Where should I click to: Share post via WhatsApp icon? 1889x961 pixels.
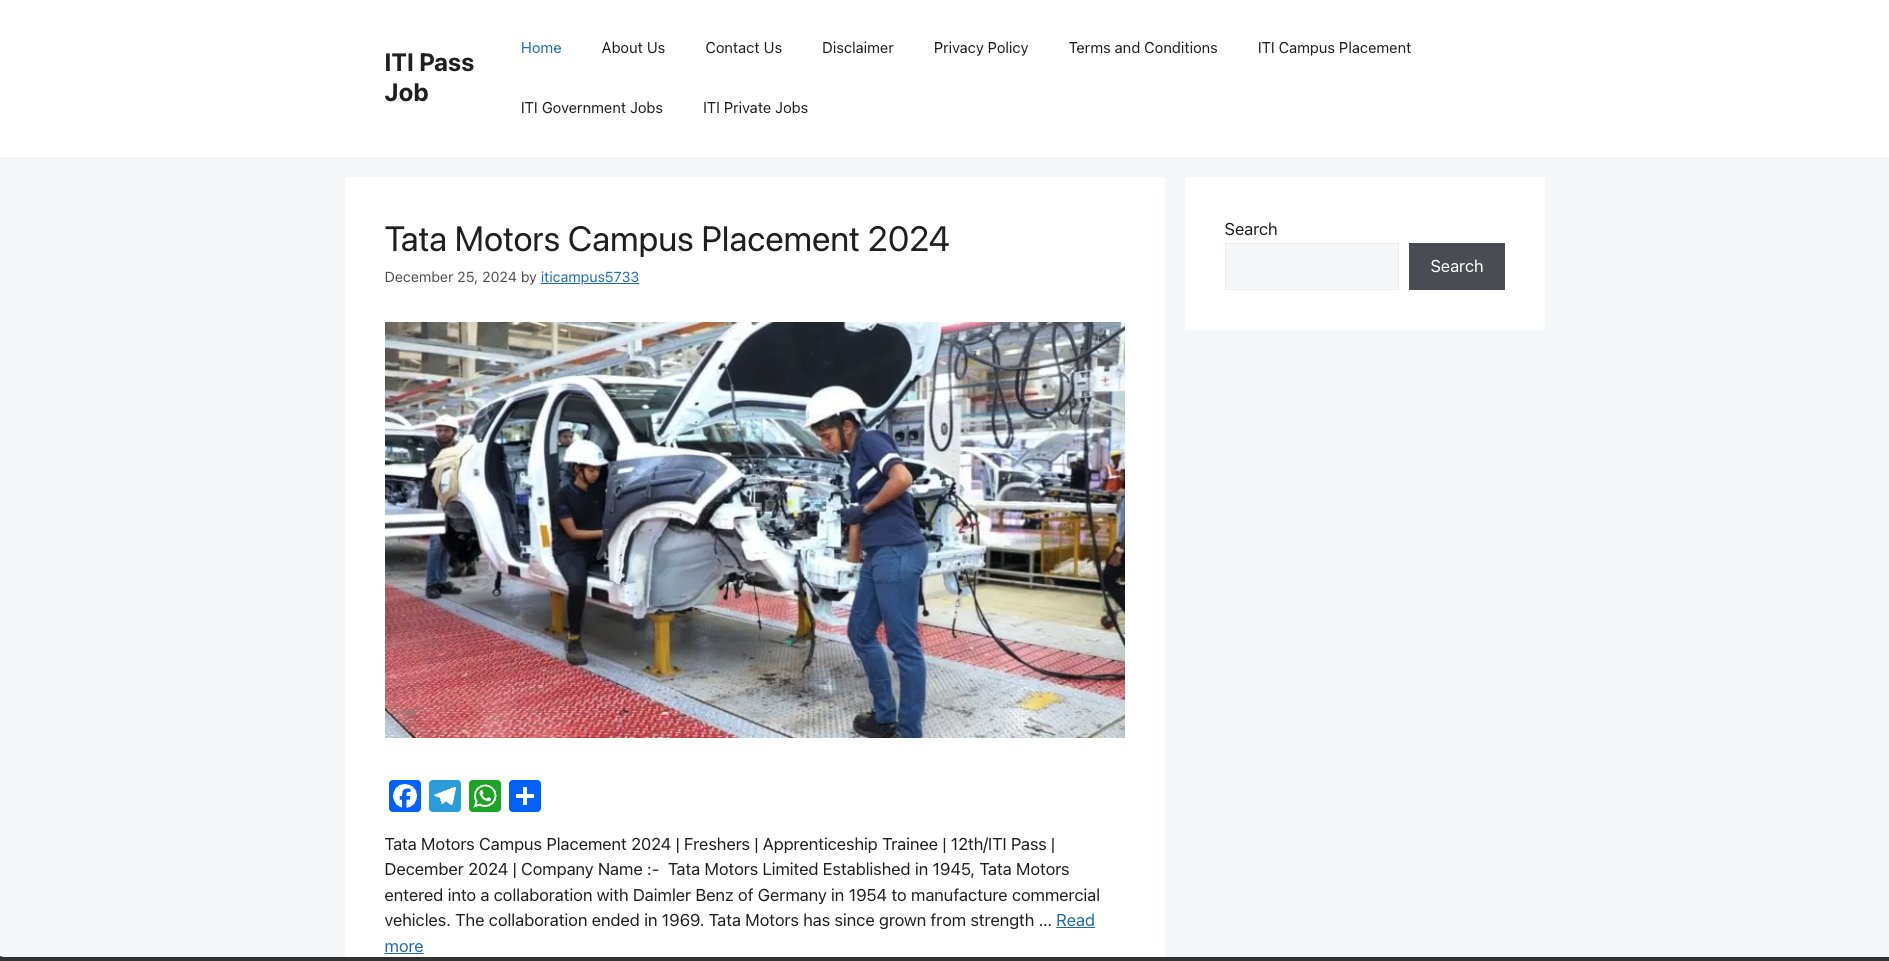[484, 796]
